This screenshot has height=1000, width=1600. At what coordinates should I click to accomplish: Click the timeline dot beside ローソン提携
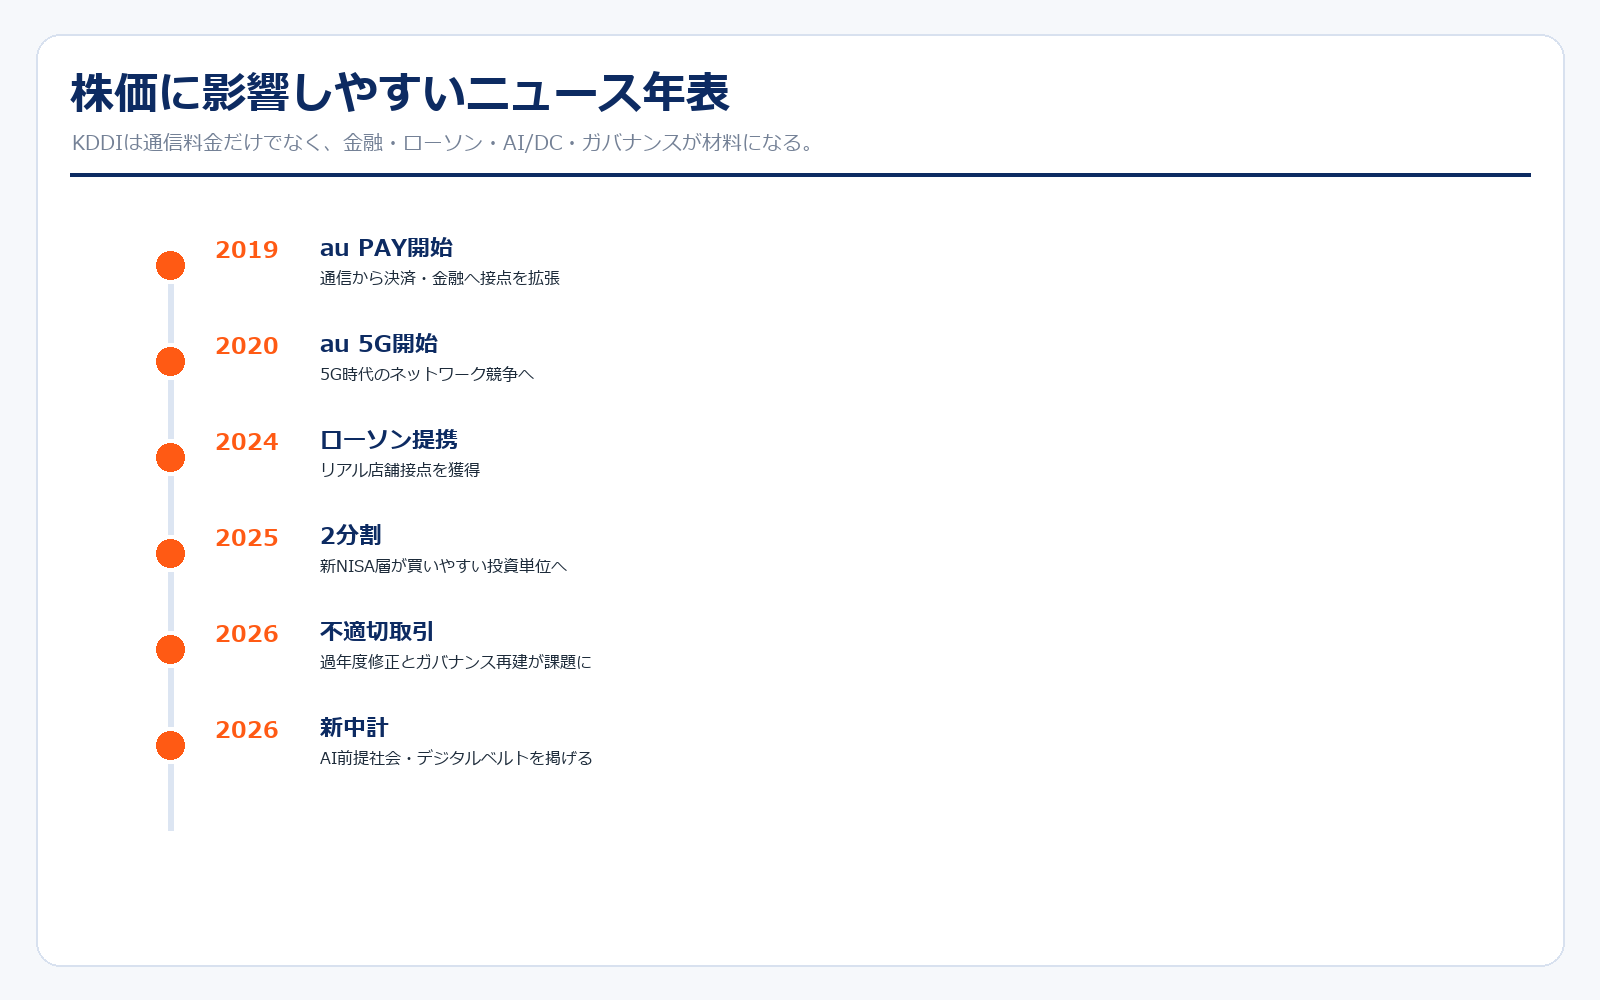point(171,458)
